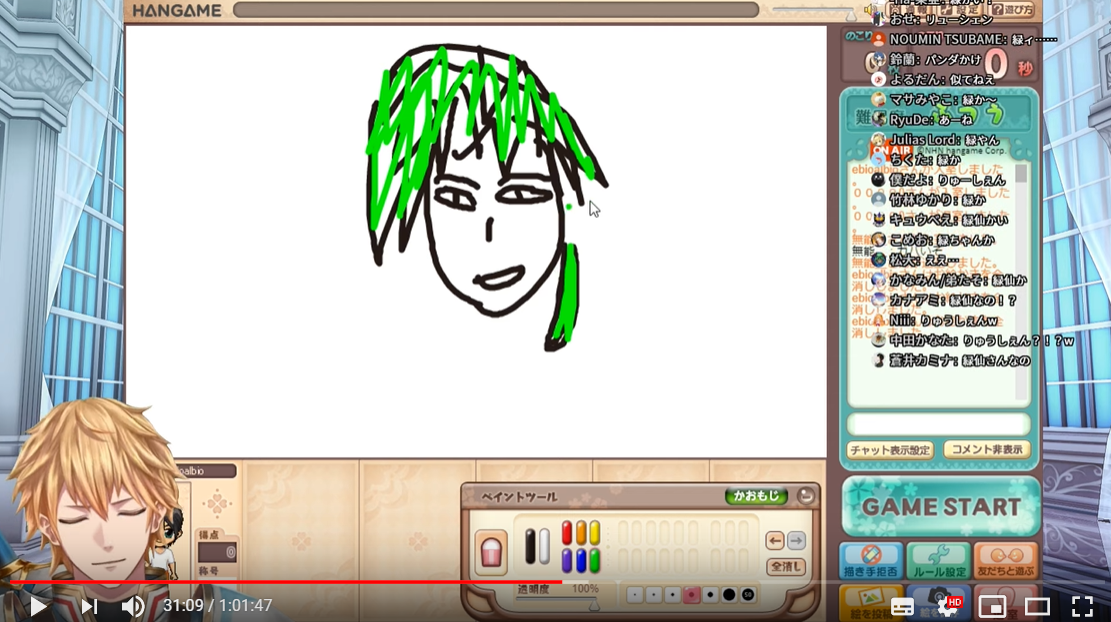The image size is (1111, 622).
Task: Open チャット表示設定 chat display settings
Action: click(x=890, y=450)
